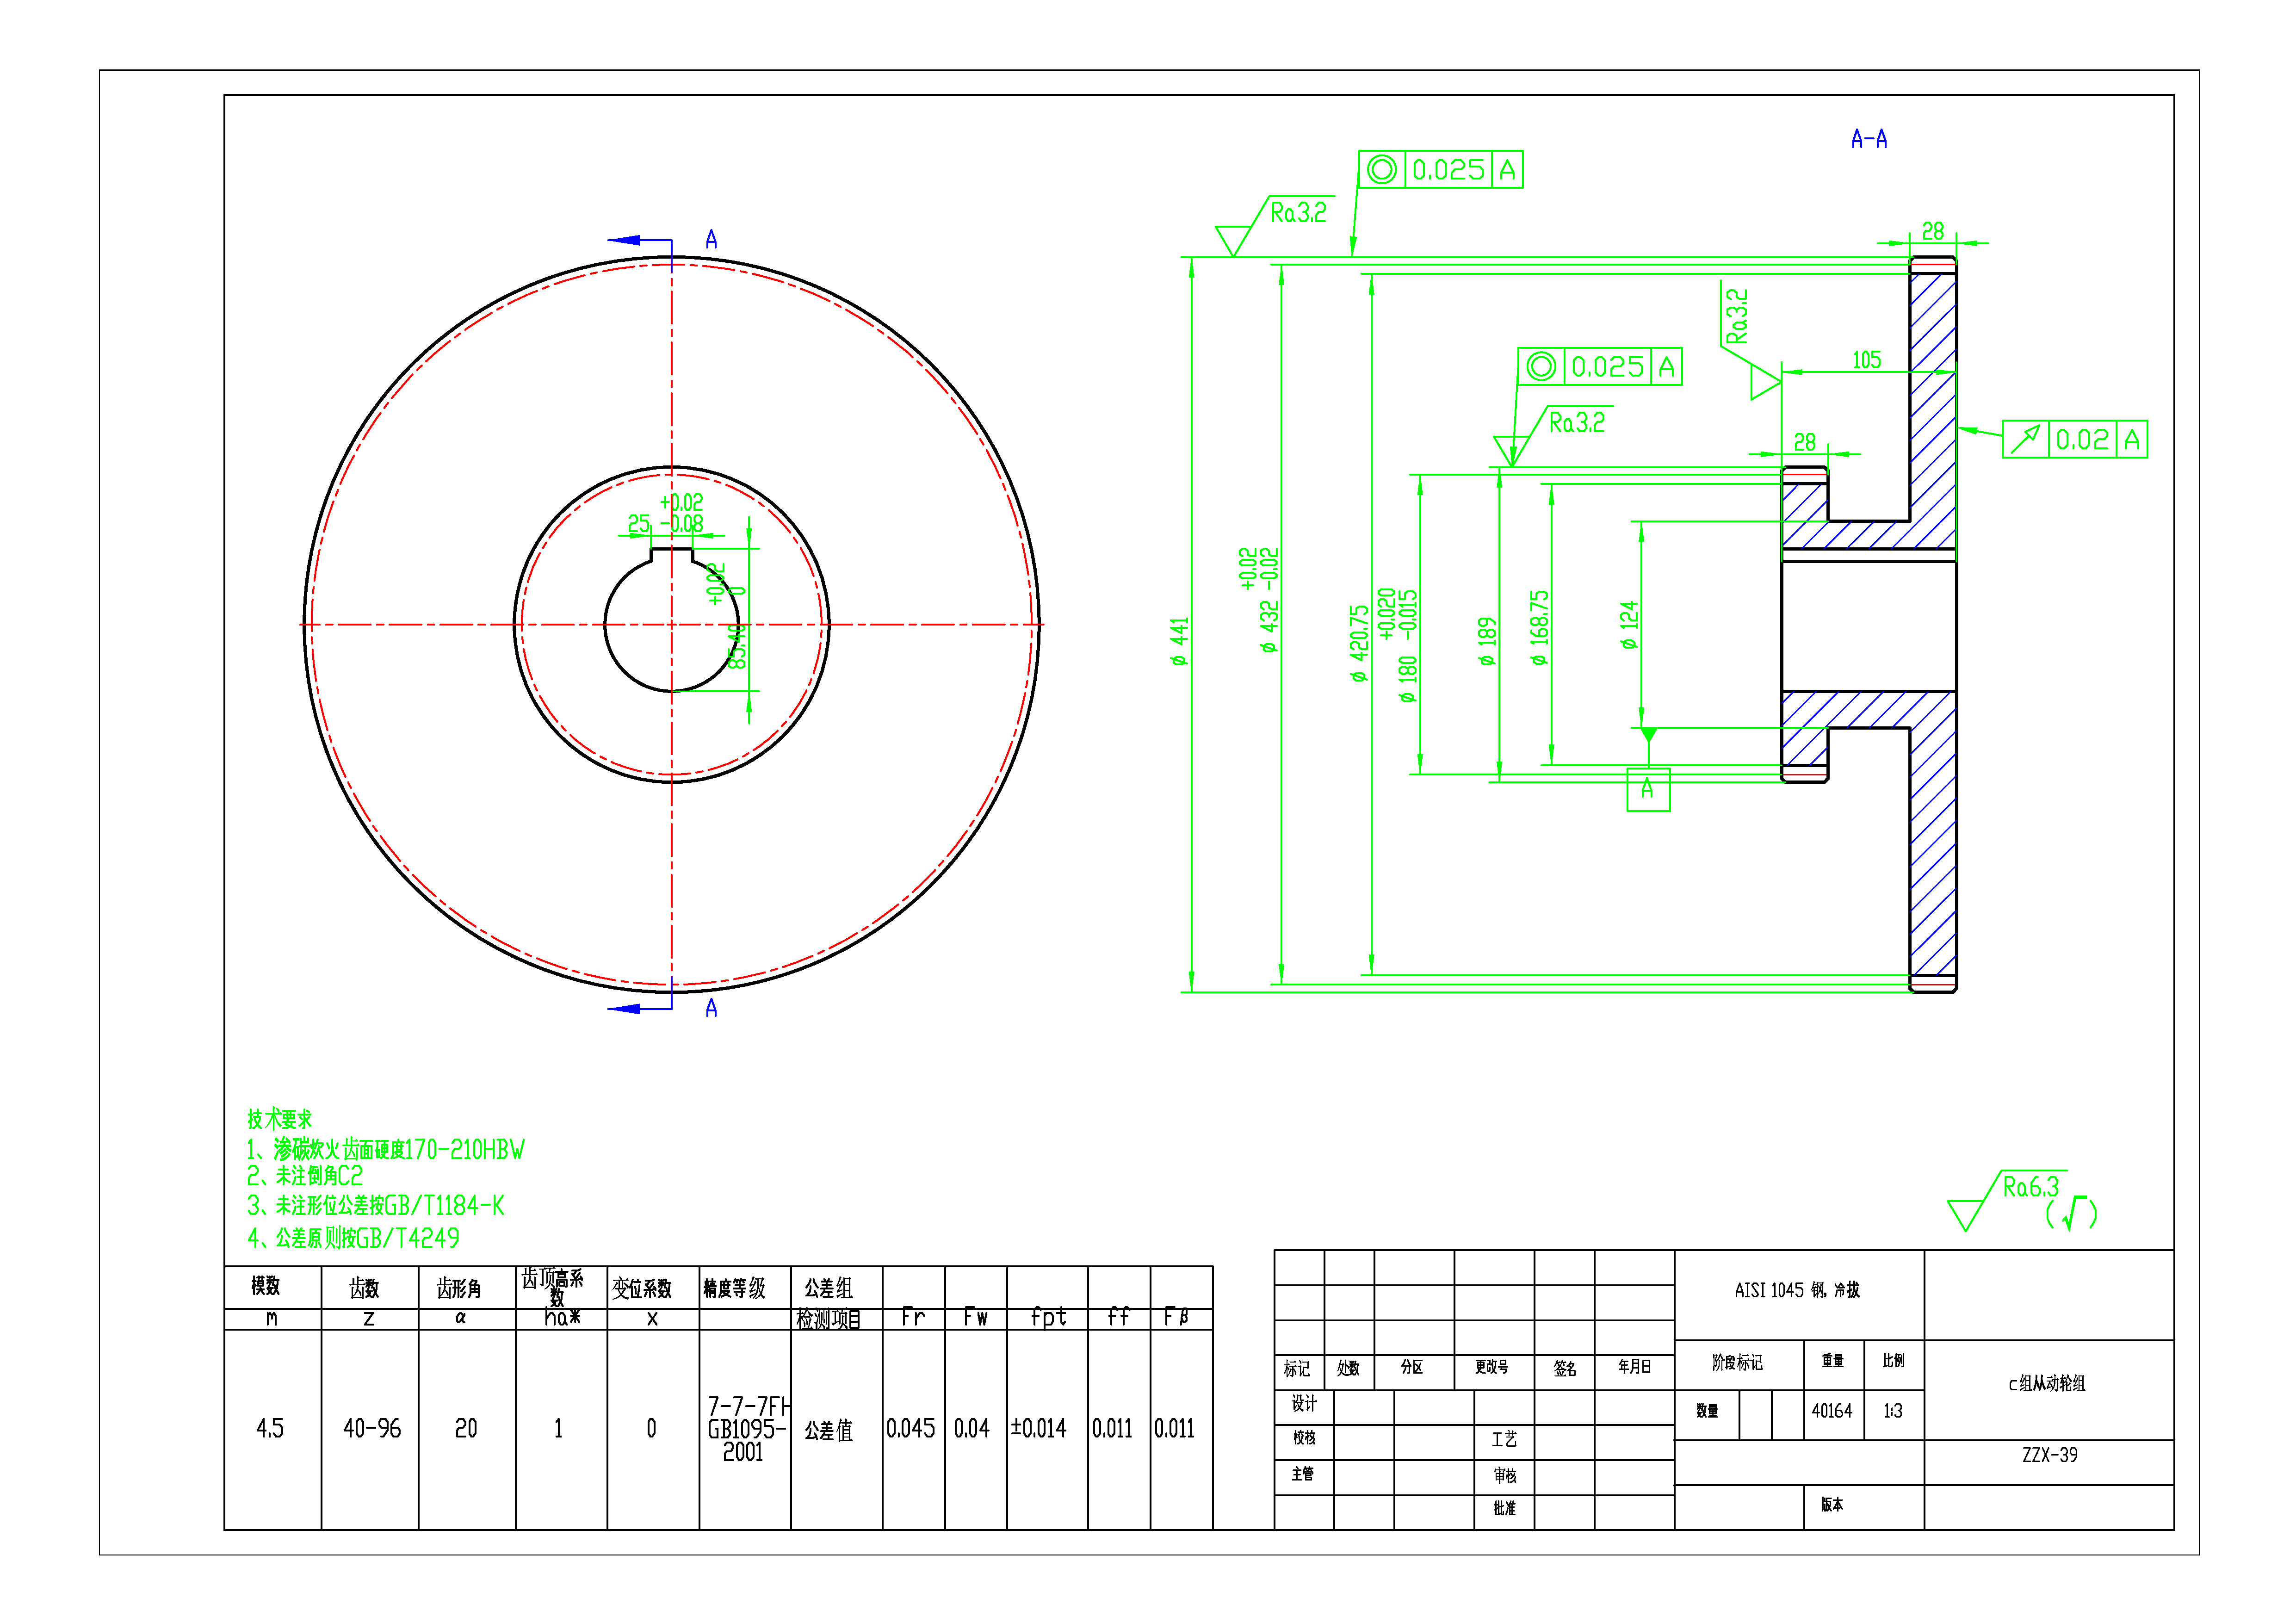Select the module value 4.5 cell
This screenshot has height=1623, width=2296.
click(270, 1428)
